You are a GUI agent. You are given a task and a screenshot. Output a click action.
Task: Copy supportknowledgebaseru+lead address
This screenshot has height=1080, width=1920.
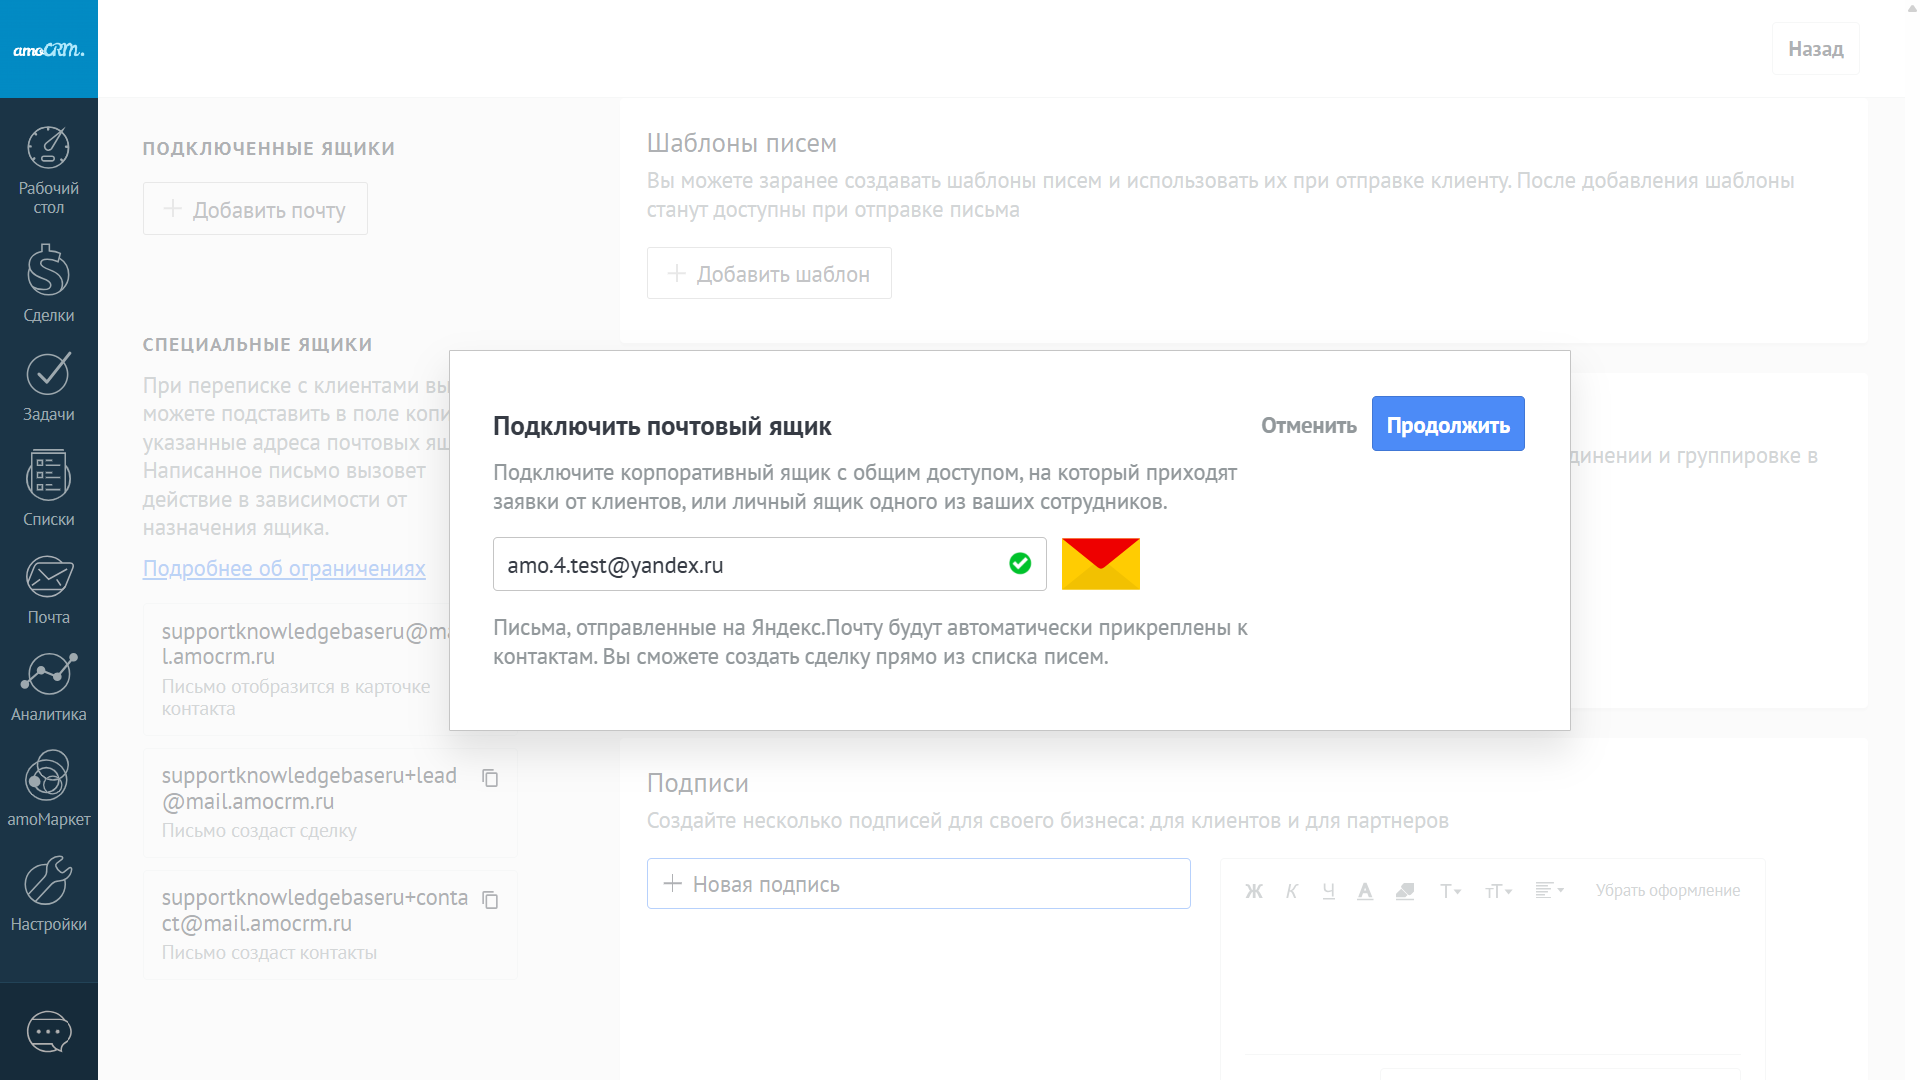(x=490, y=778)
